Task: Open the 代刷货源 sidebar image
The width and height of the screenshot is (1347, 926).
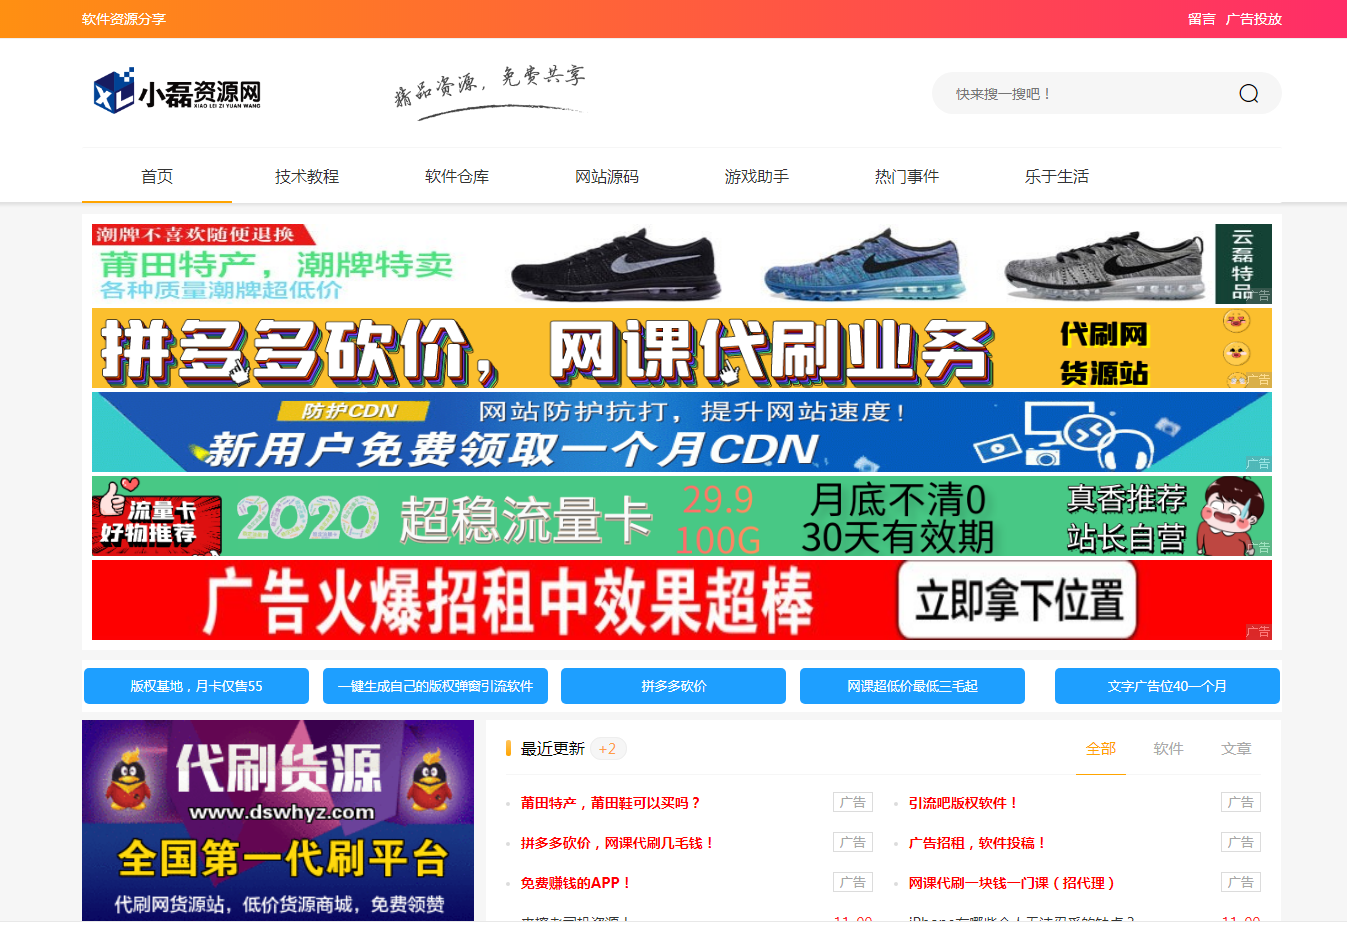Action: coord(278,820)
